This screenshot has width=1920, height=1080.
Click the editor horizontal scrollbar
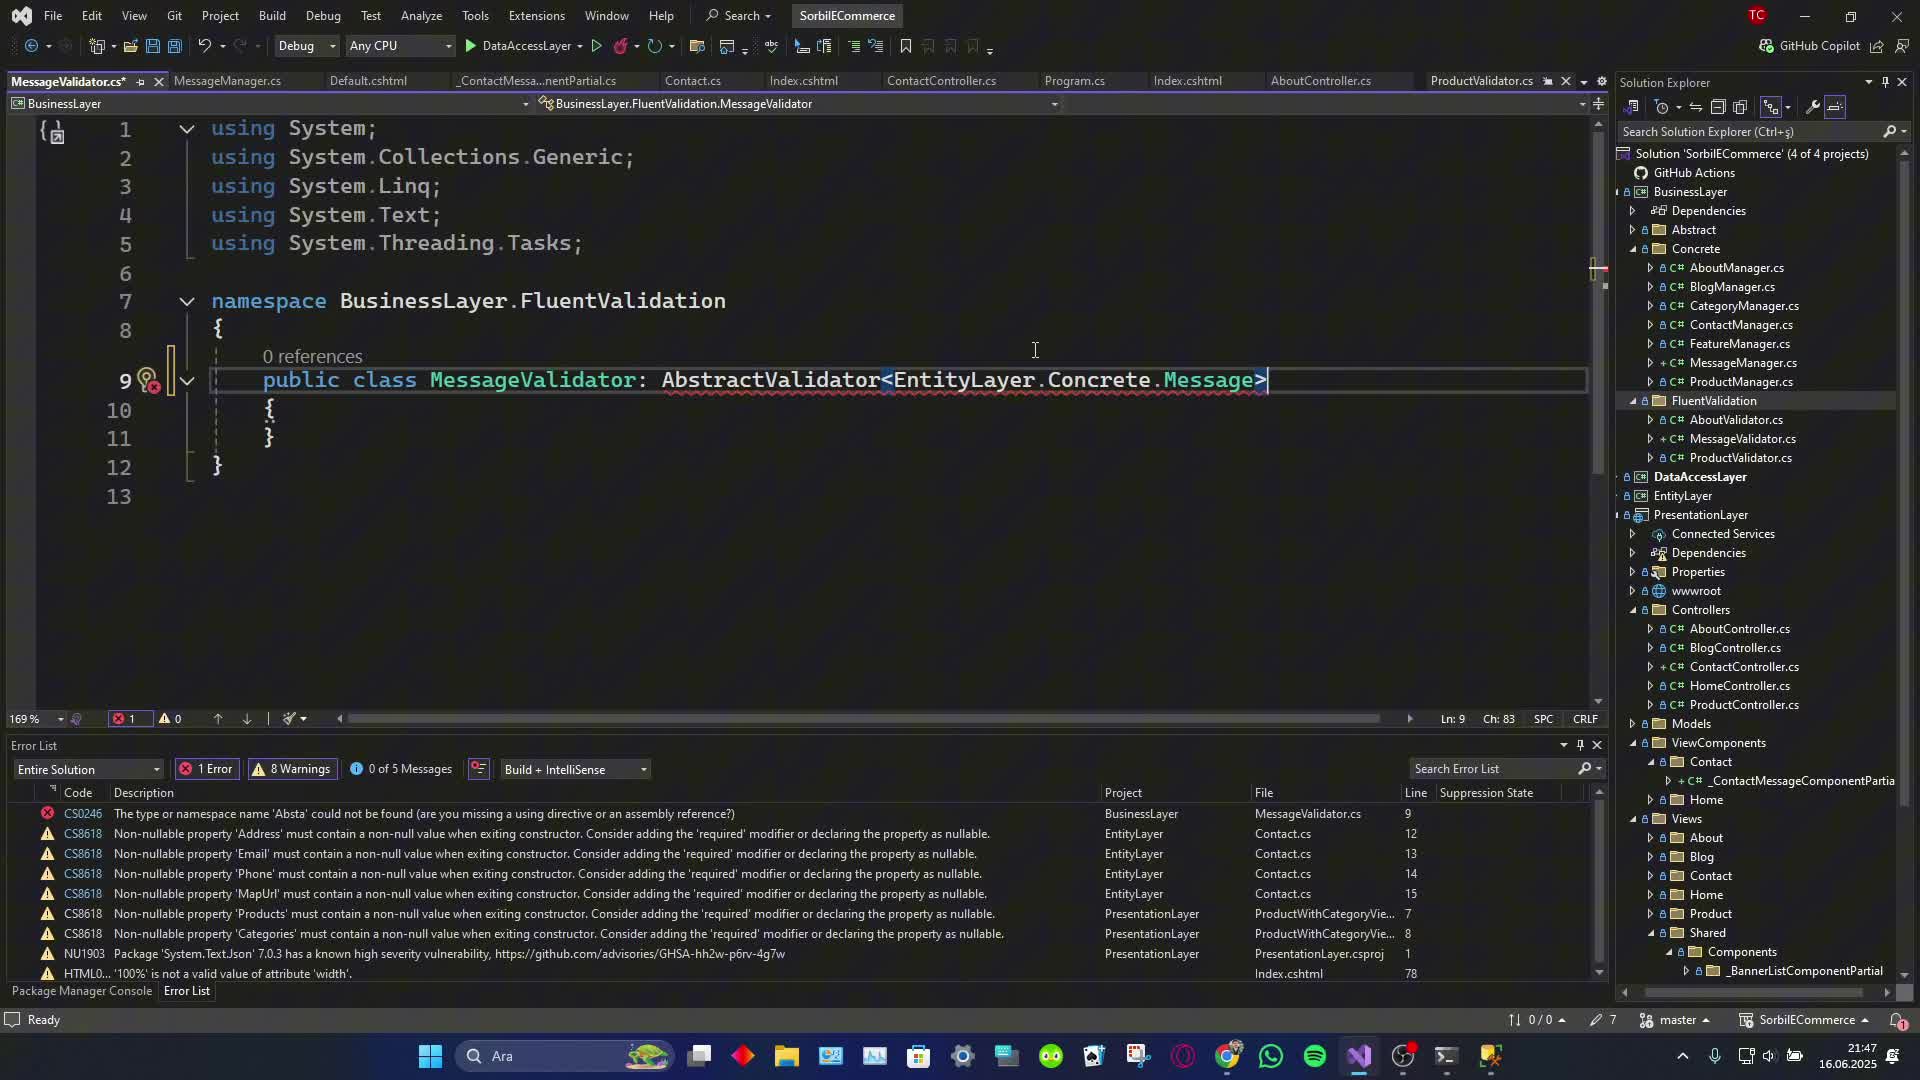coord(864,719)
